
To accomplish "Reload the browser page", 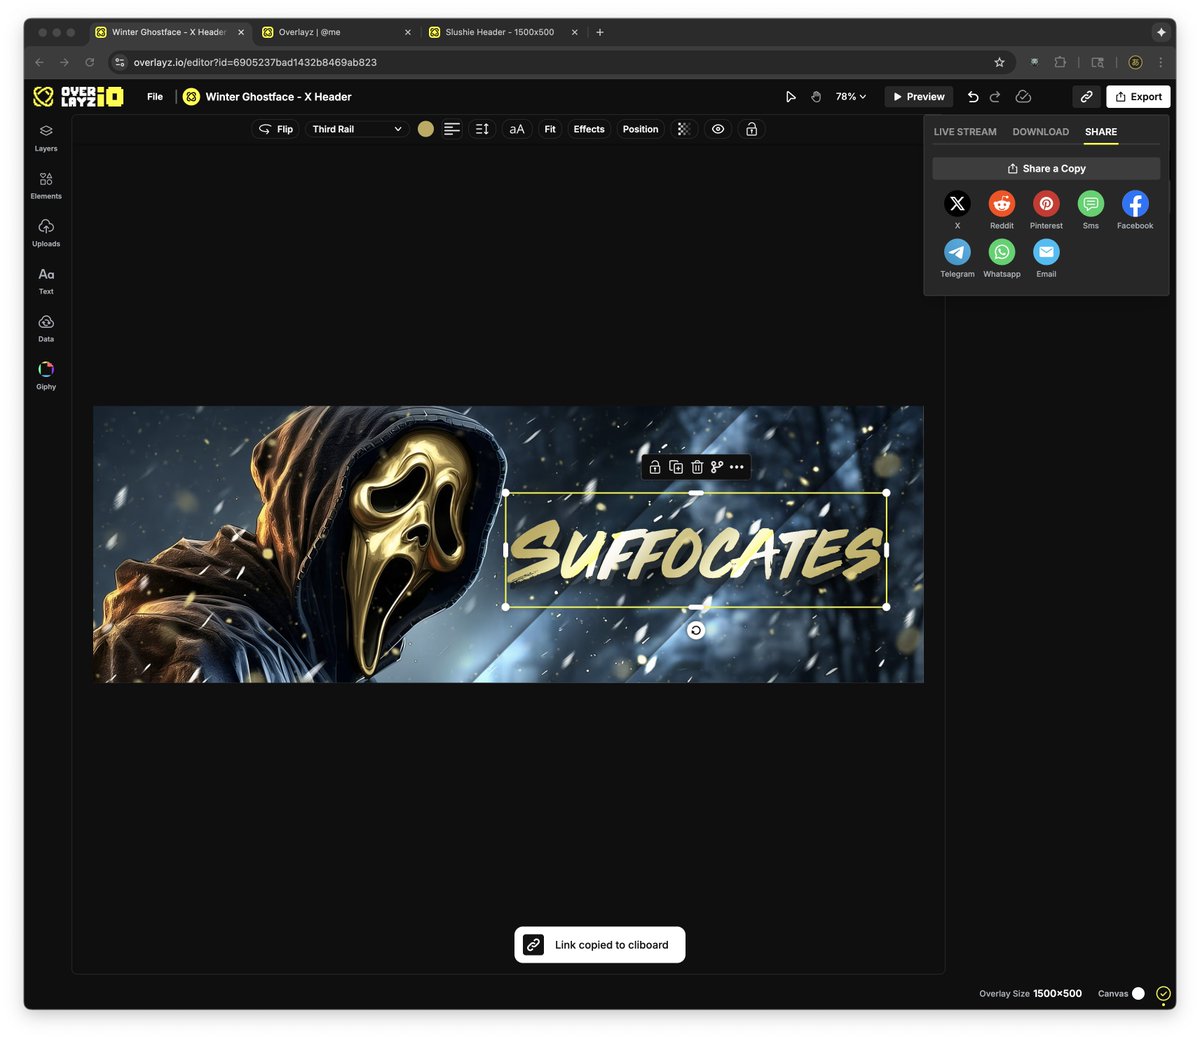I will pyautogui.click(x=90, y=62).
